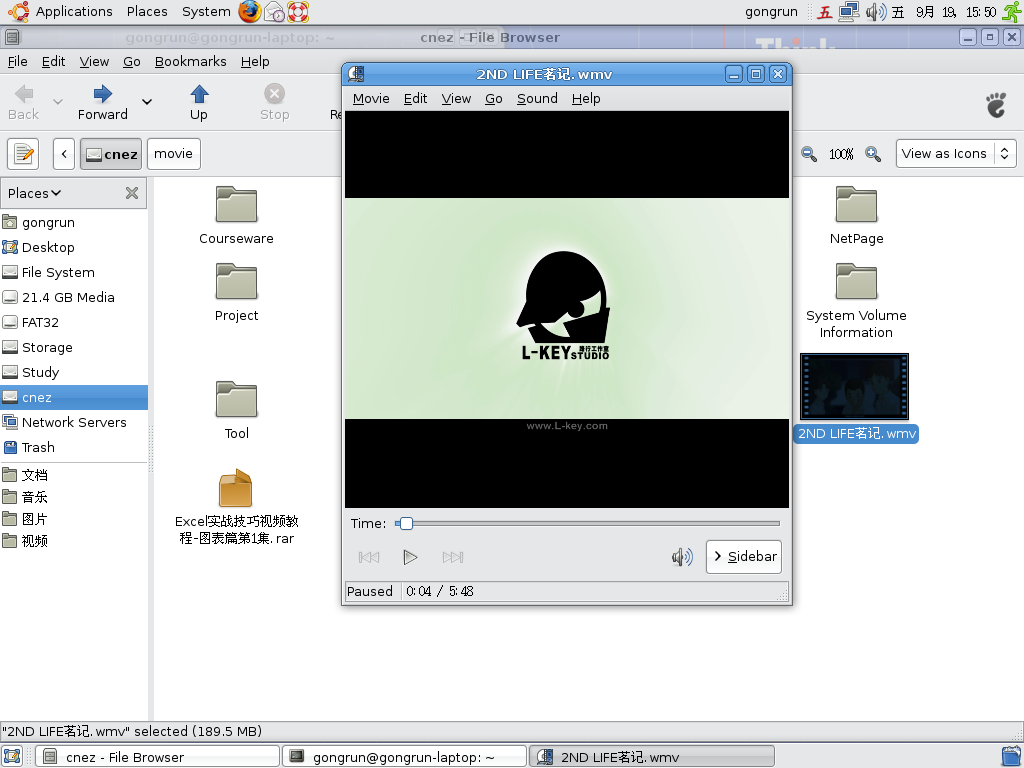1024x768 pixels.
Task: Open the Bookmarks menu in File Browser
Action: pyautogui.click(x=191, y=61)
